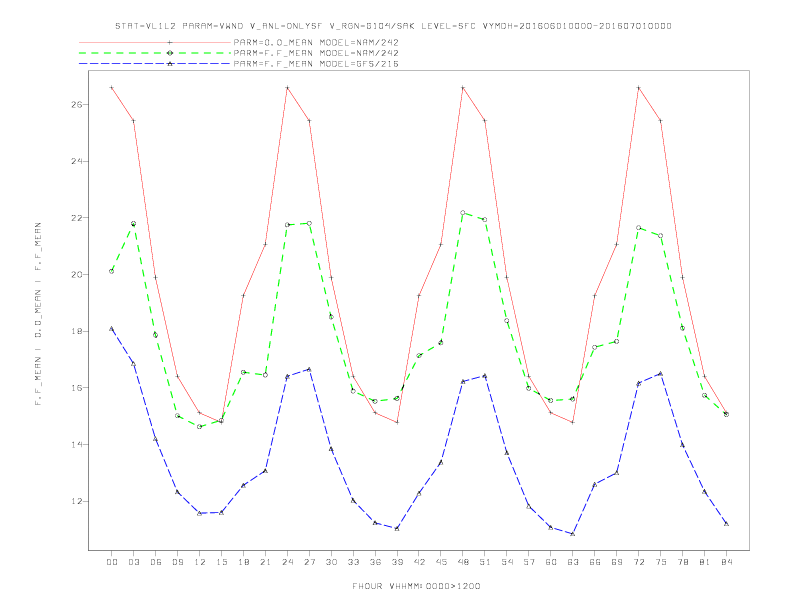Click y-axis tick label 24
792x612 pixels.
[x=77, y=162]
